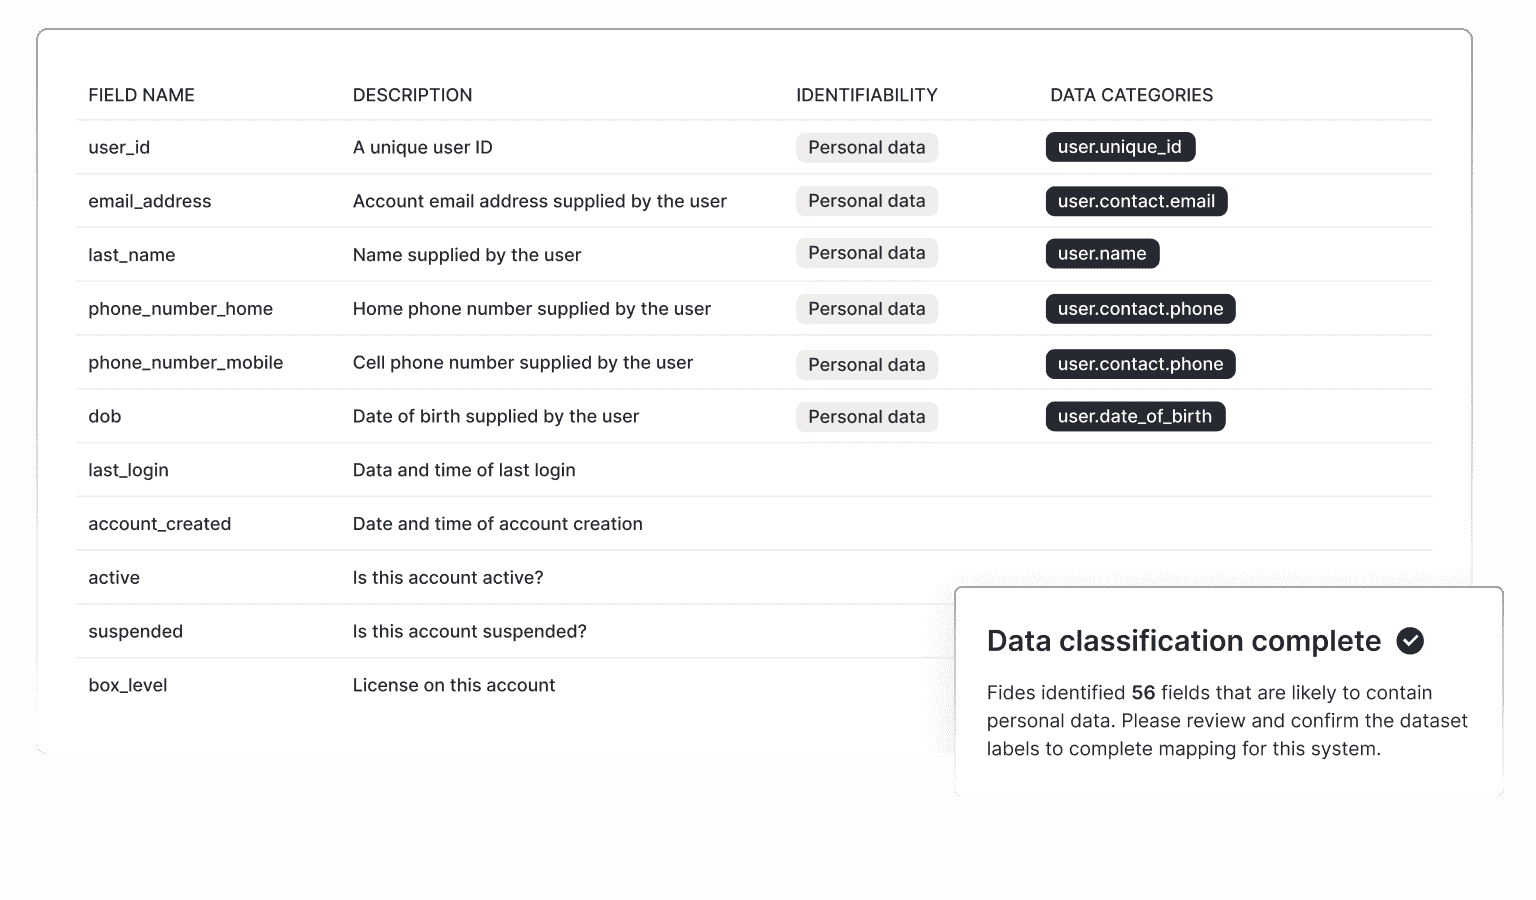Select the user.date_of_birth category tag

[1135, 416]
